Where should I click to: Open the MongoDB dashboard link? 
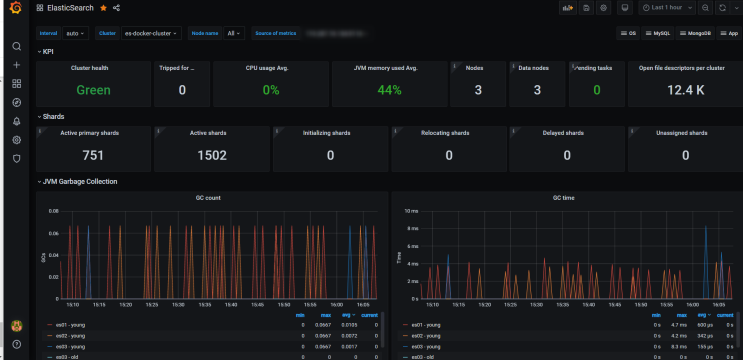coord(696,33)
